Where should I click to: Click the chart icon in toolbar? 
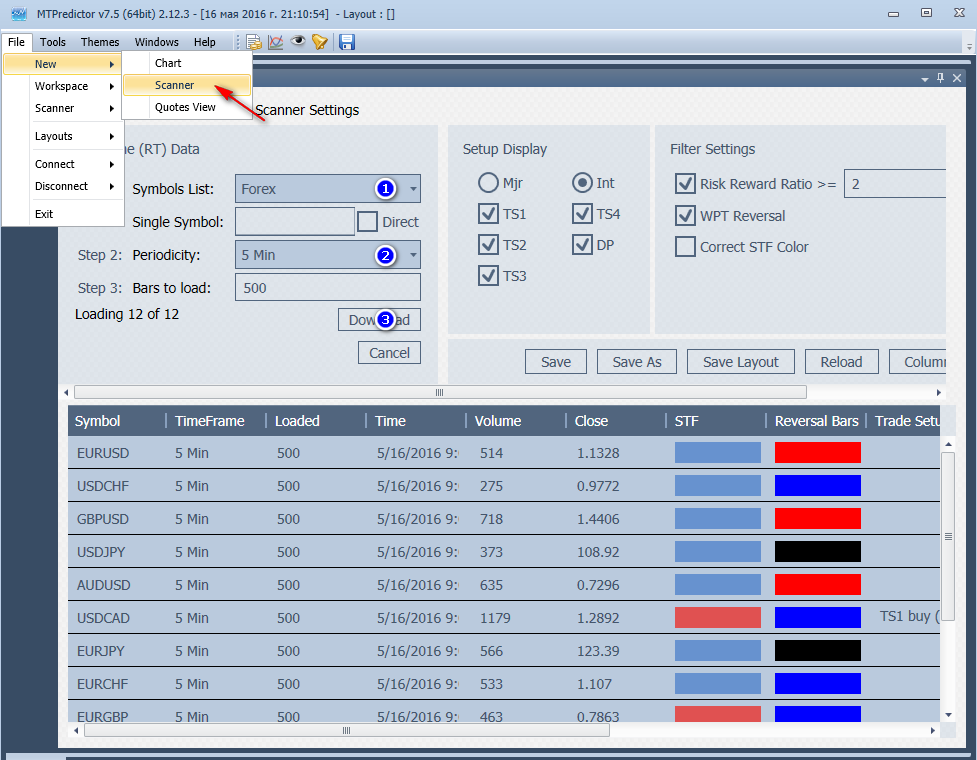[x=276, y=42]
